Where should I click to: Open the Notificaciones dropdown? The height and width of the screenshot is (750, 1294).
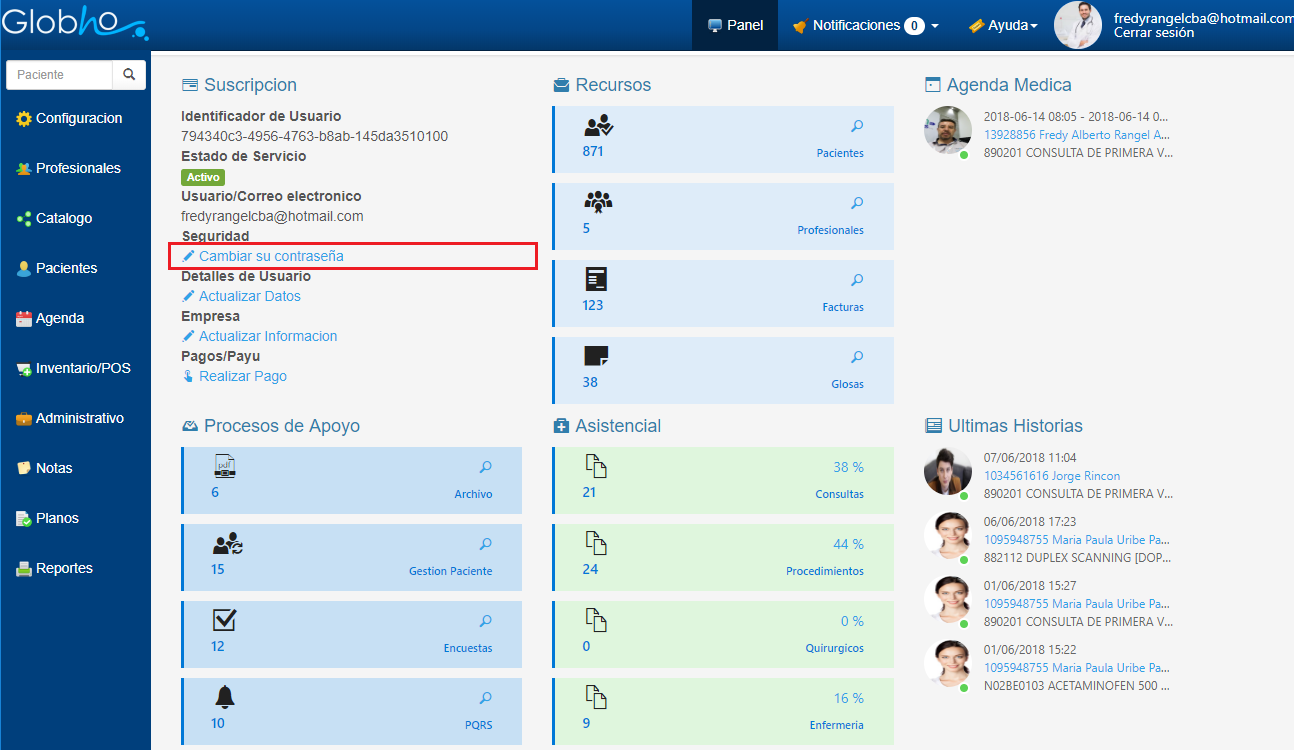tap(865, 26)
